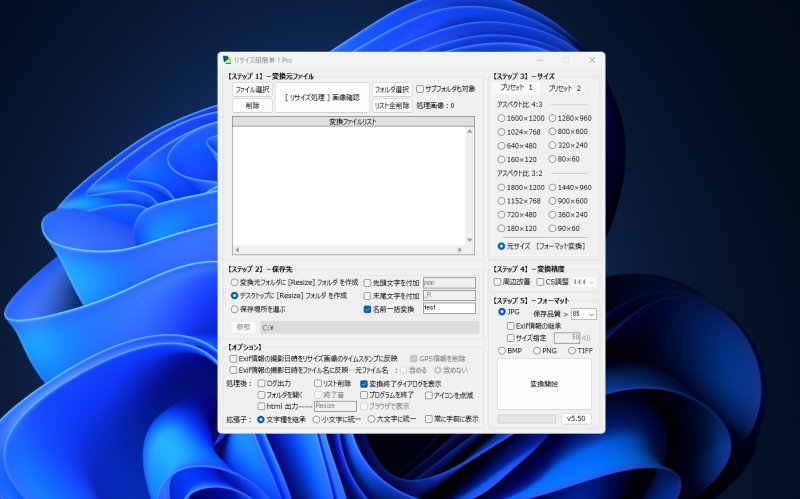The height and width of the screenshot is (499, 800).
Task: Select デスクトップに [Resize] フォルダを作成 option
Action: point(289,295)
